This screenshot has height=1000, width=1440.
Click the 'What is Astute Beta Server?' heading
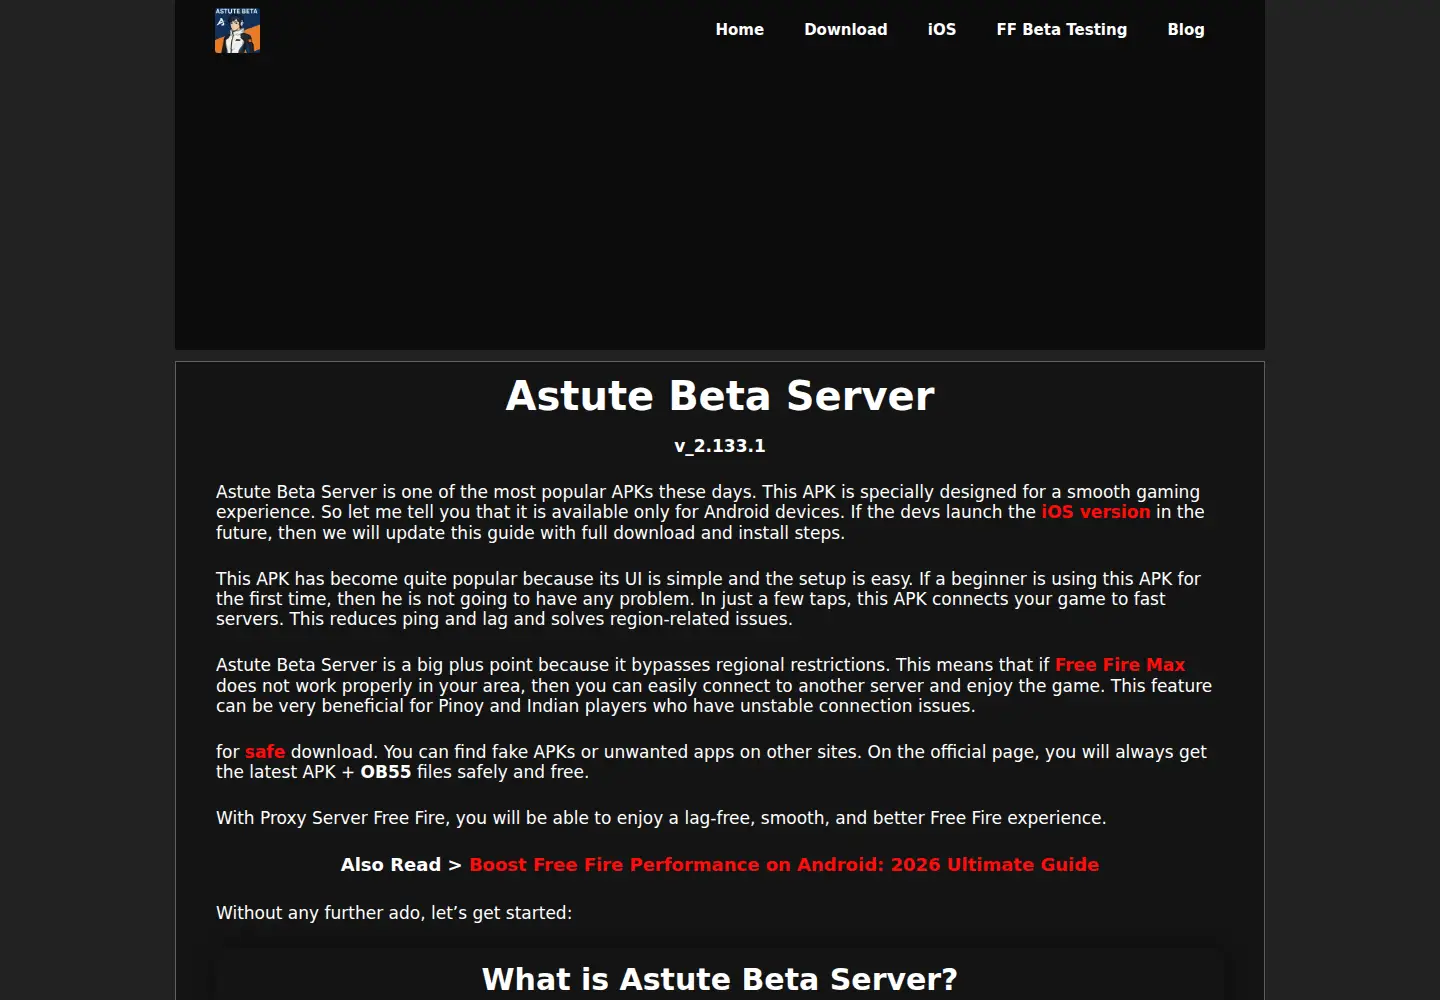(x=720, y=979)
